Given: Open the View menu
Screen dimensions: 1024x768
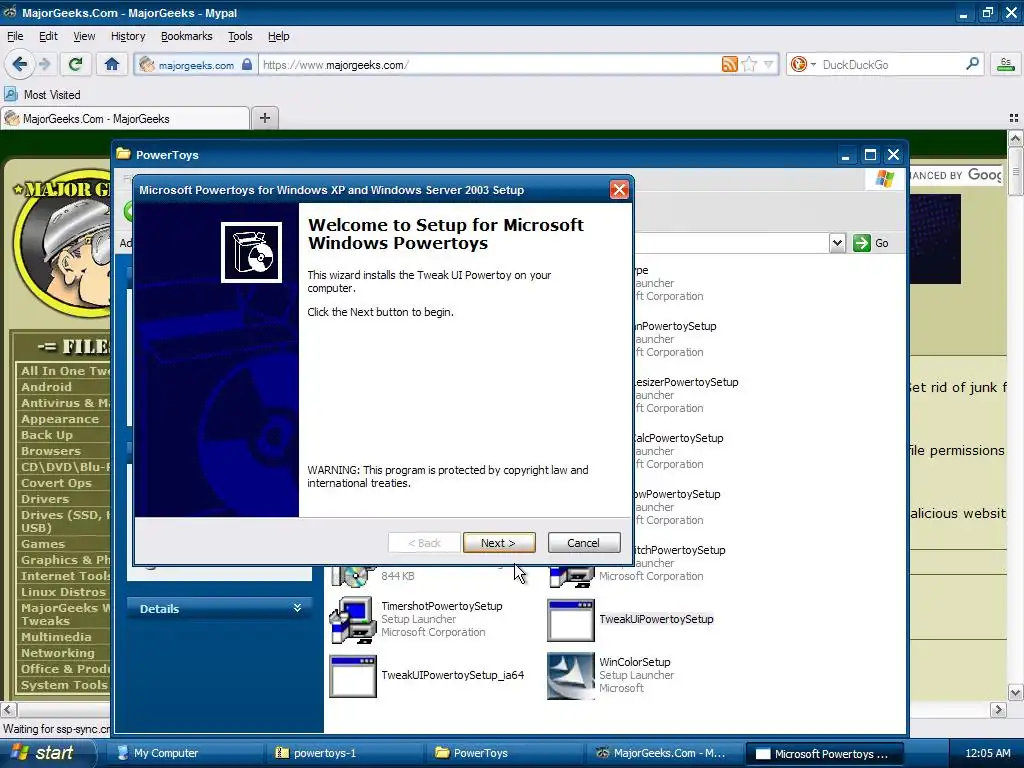Looking at the screenshot, I should (84, 36).
